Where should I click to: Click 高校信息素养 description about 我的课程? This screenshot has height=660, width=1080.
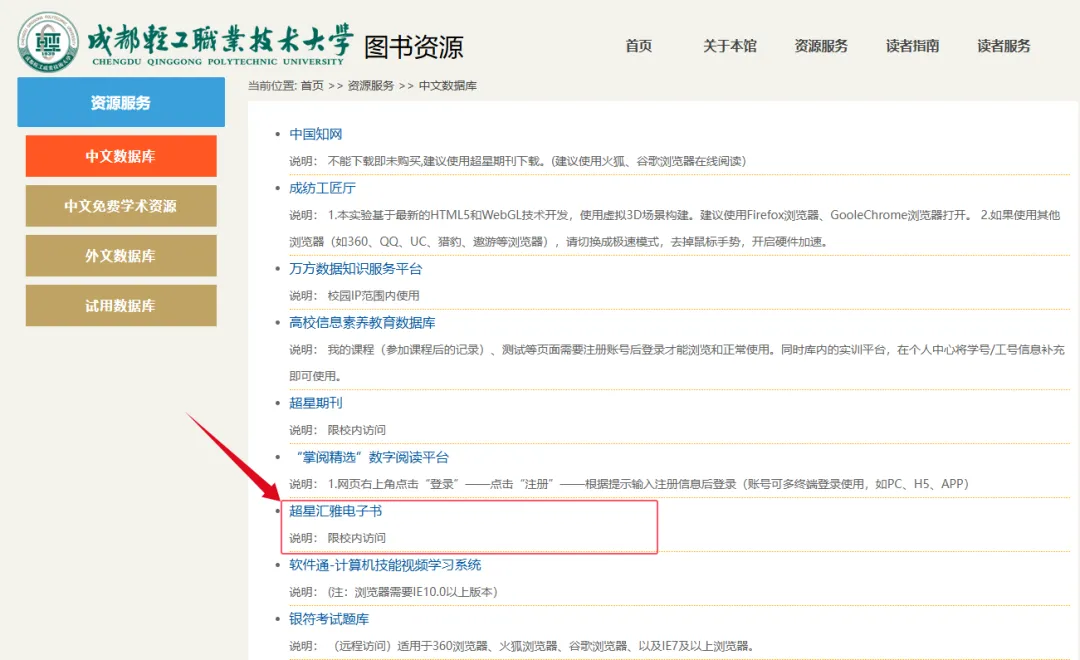click(x=677, y=362)
